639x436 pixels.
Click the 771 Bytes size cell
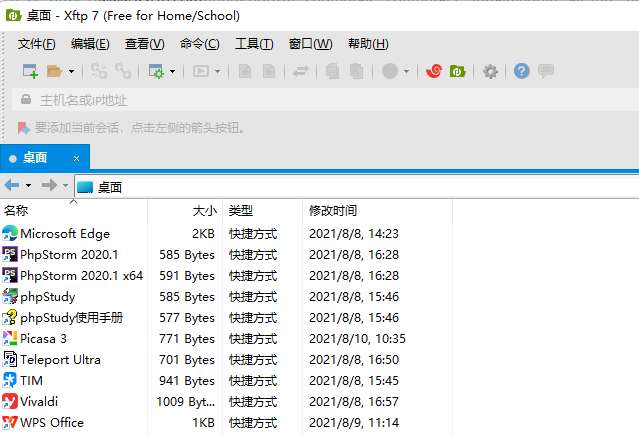(187, 339)
